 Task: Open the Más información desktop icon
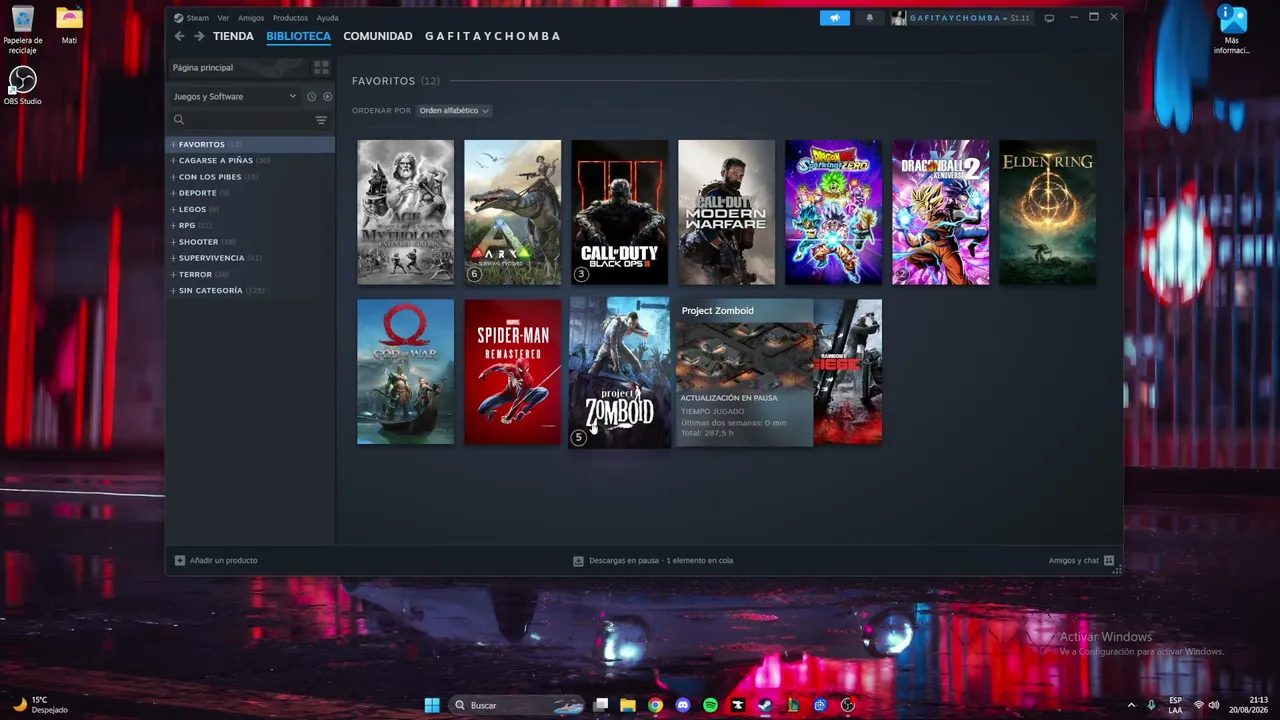(1232, 30)
